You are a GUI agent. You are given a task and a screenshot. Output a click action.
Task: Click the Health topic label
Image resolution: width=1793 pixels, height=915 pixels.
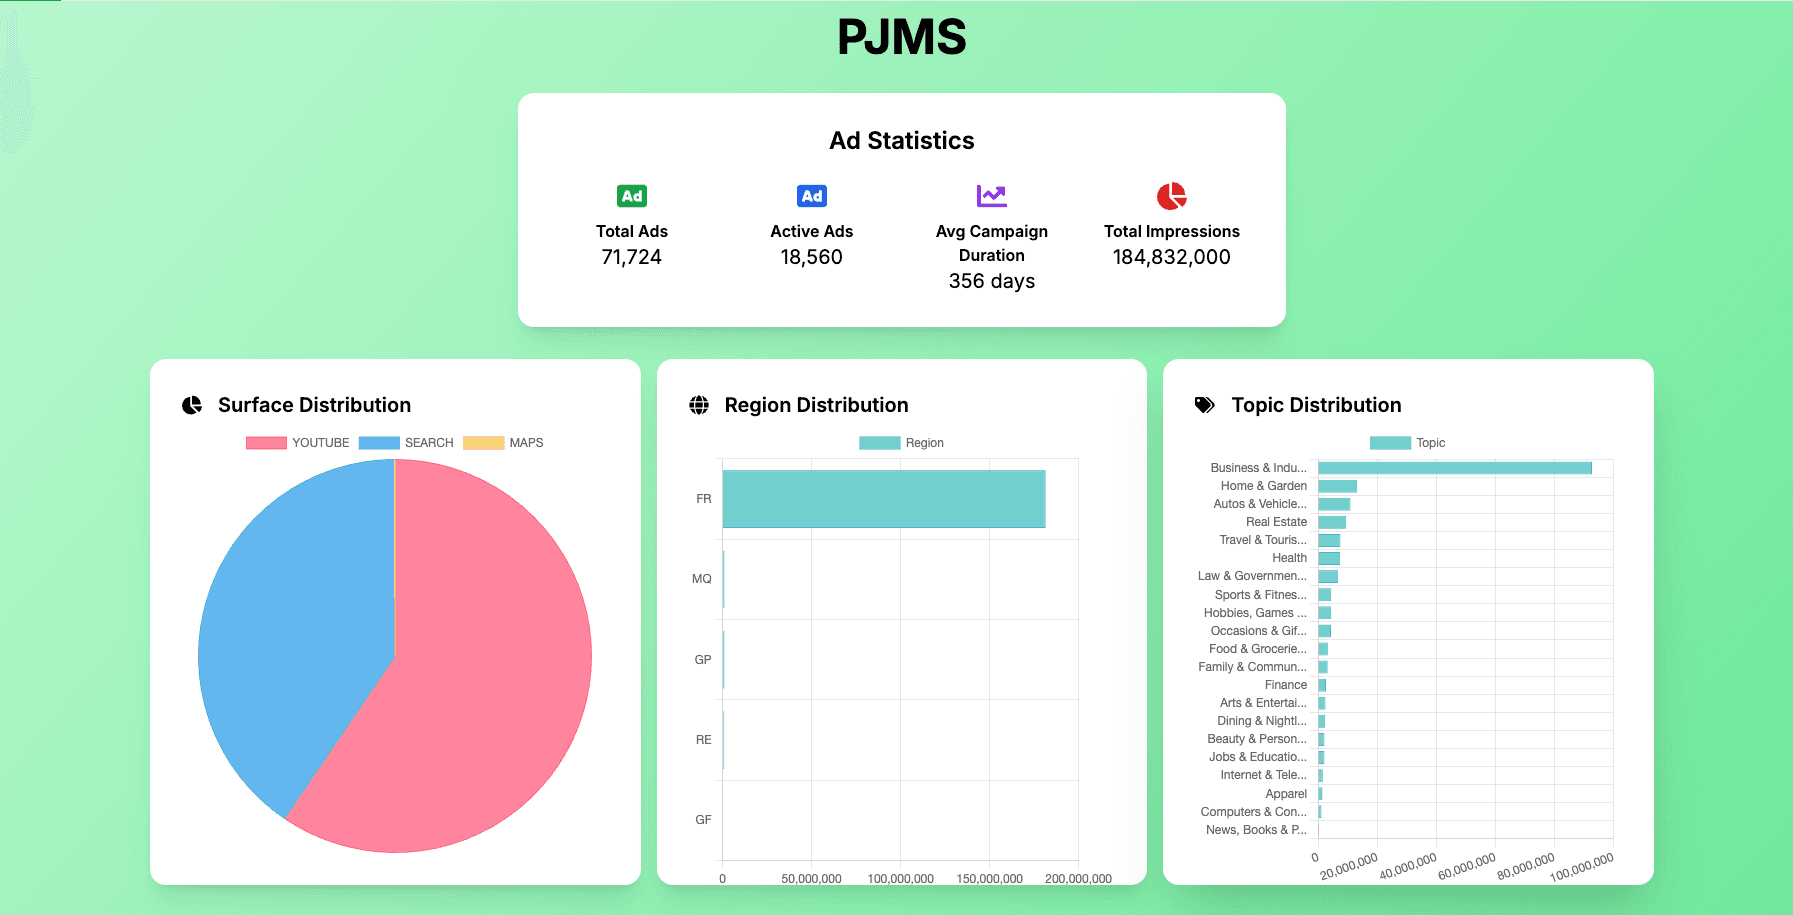pos(1290,558)
